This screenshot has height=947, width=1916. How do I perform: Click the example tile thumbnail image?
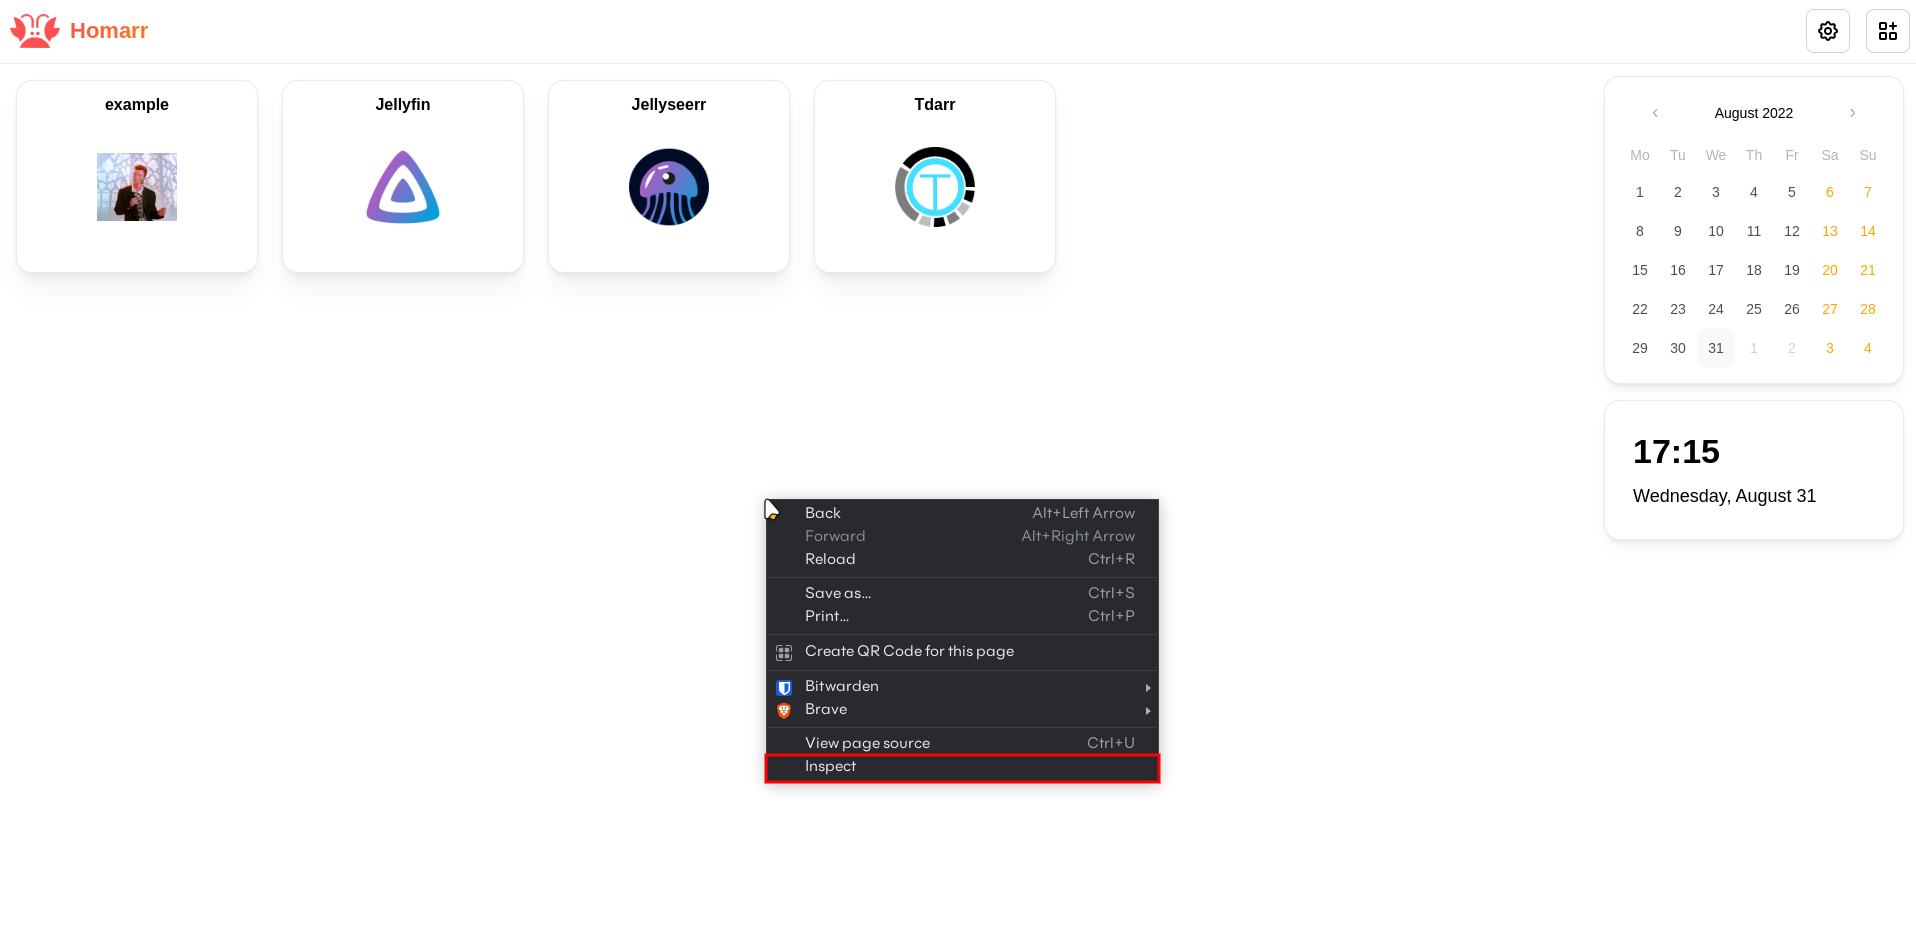click(137, 187)
